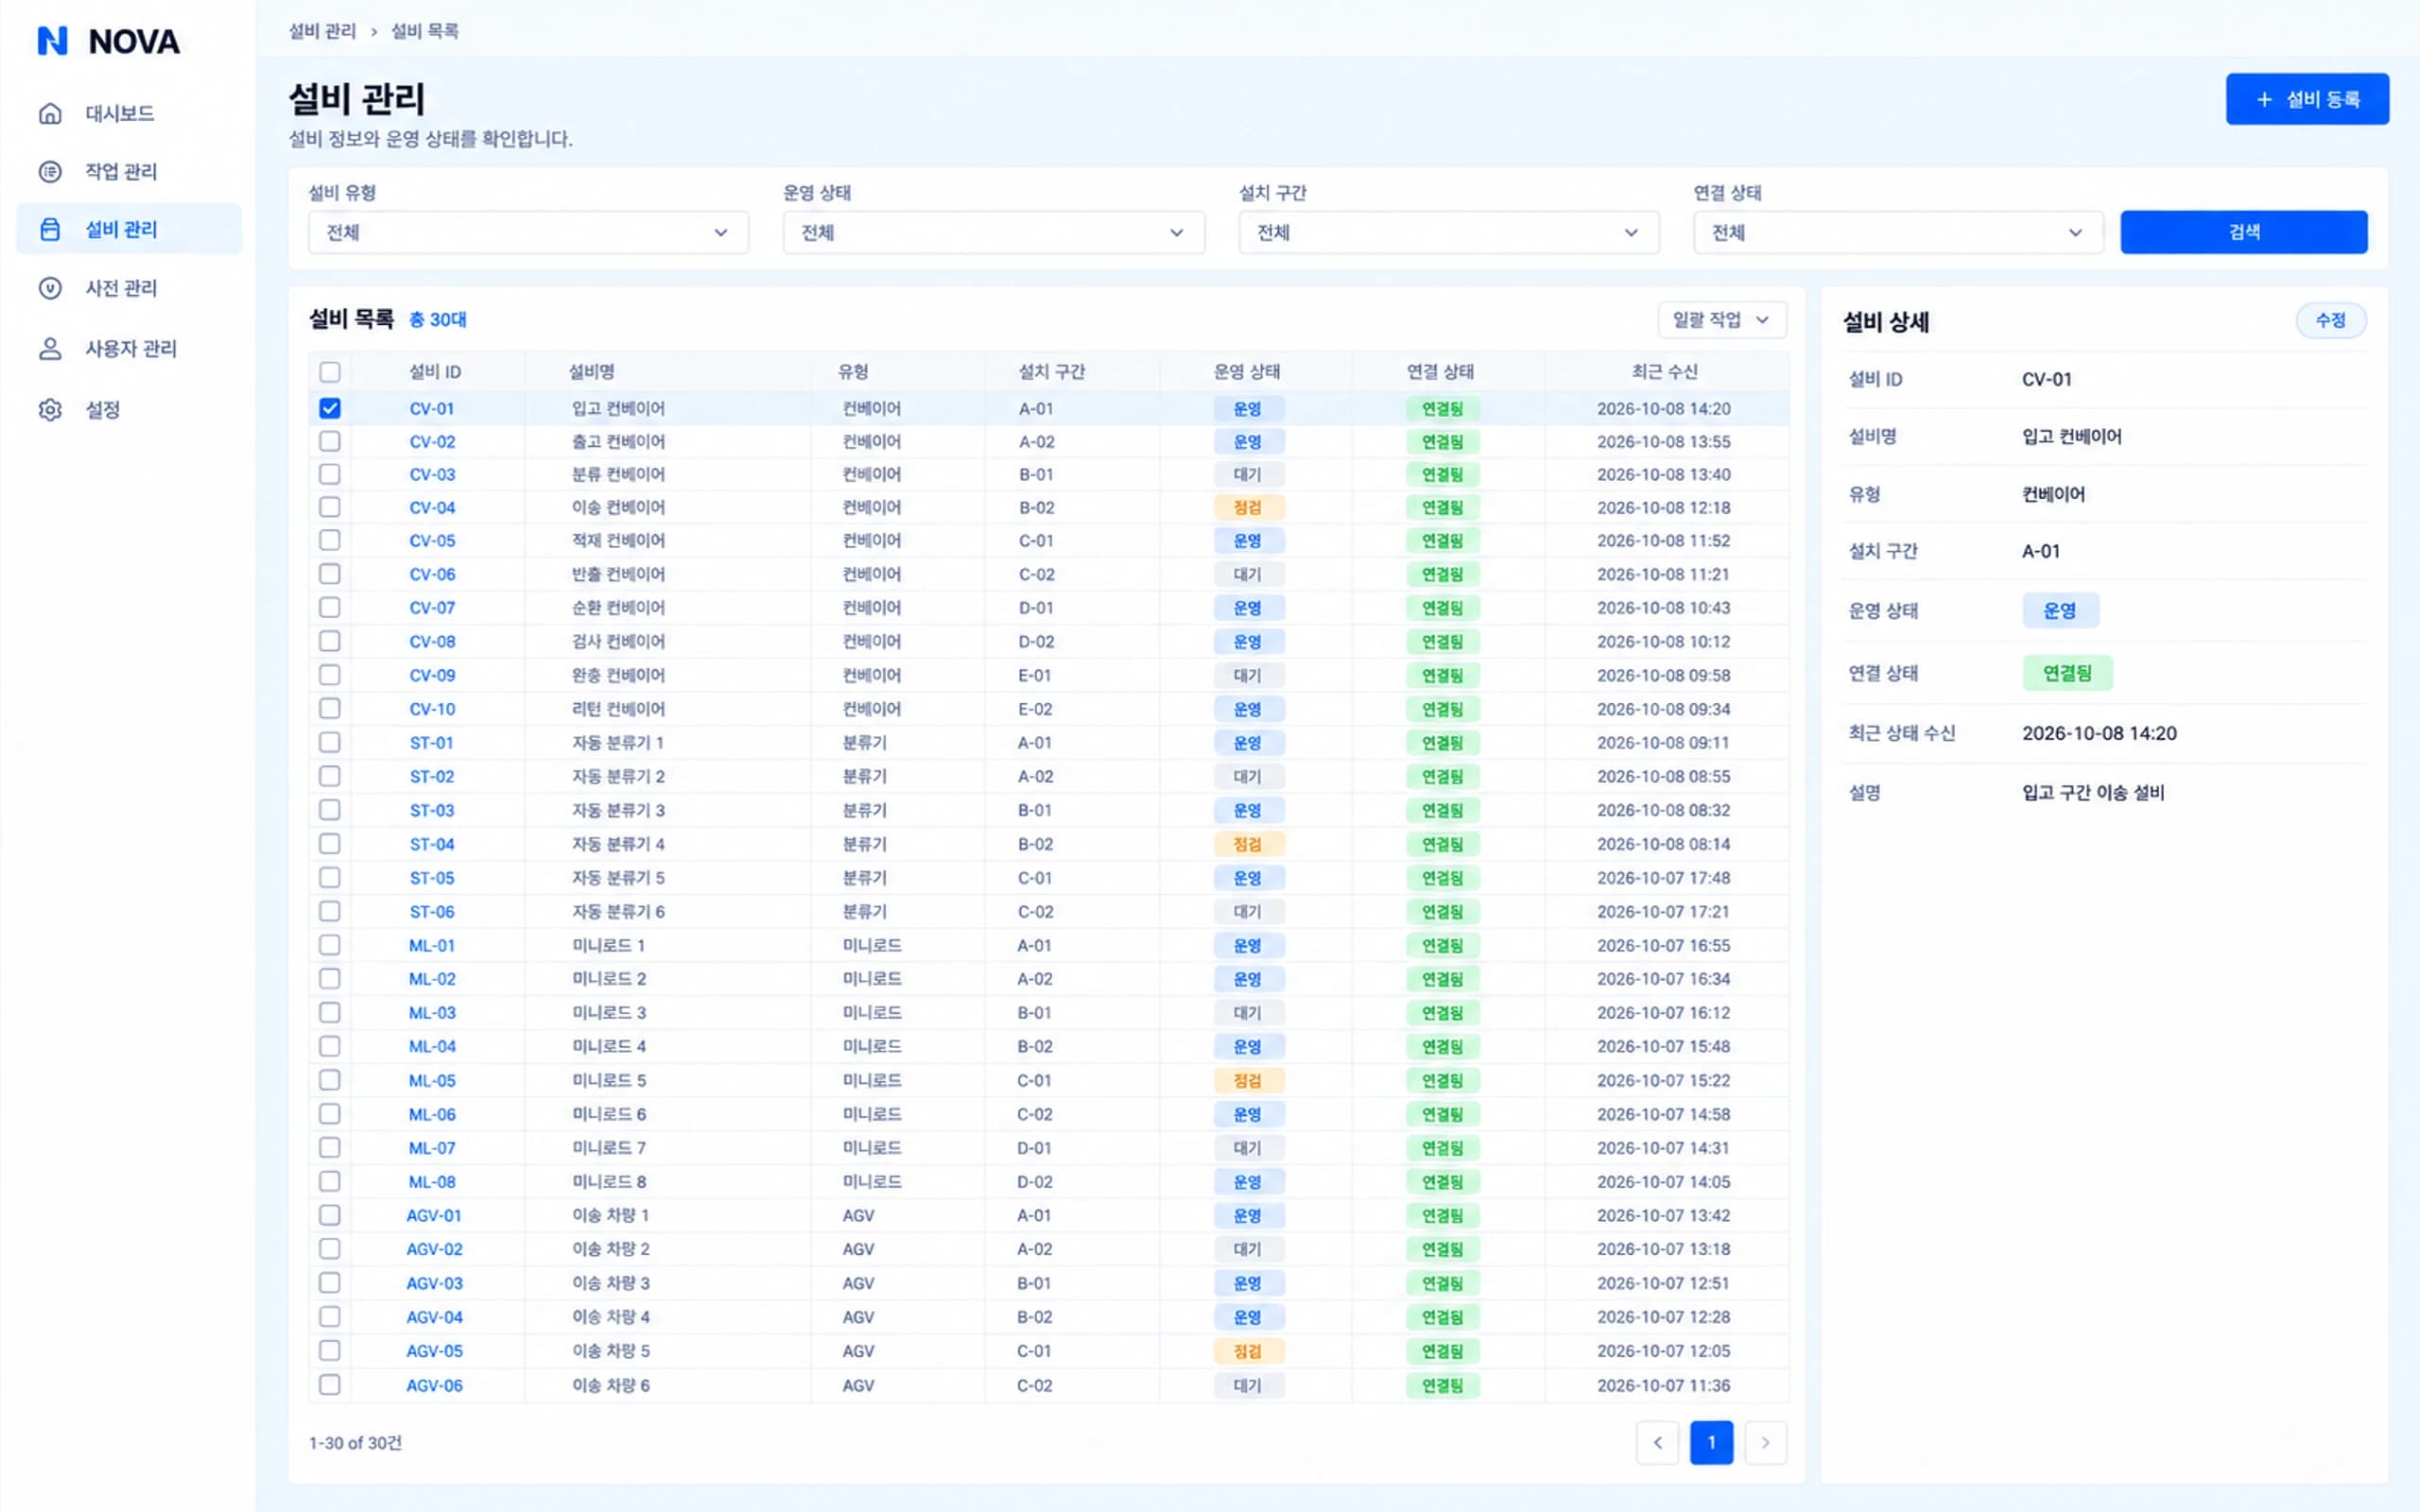Select 사전 관리 in the sidebar

click(x=129, y=288)
